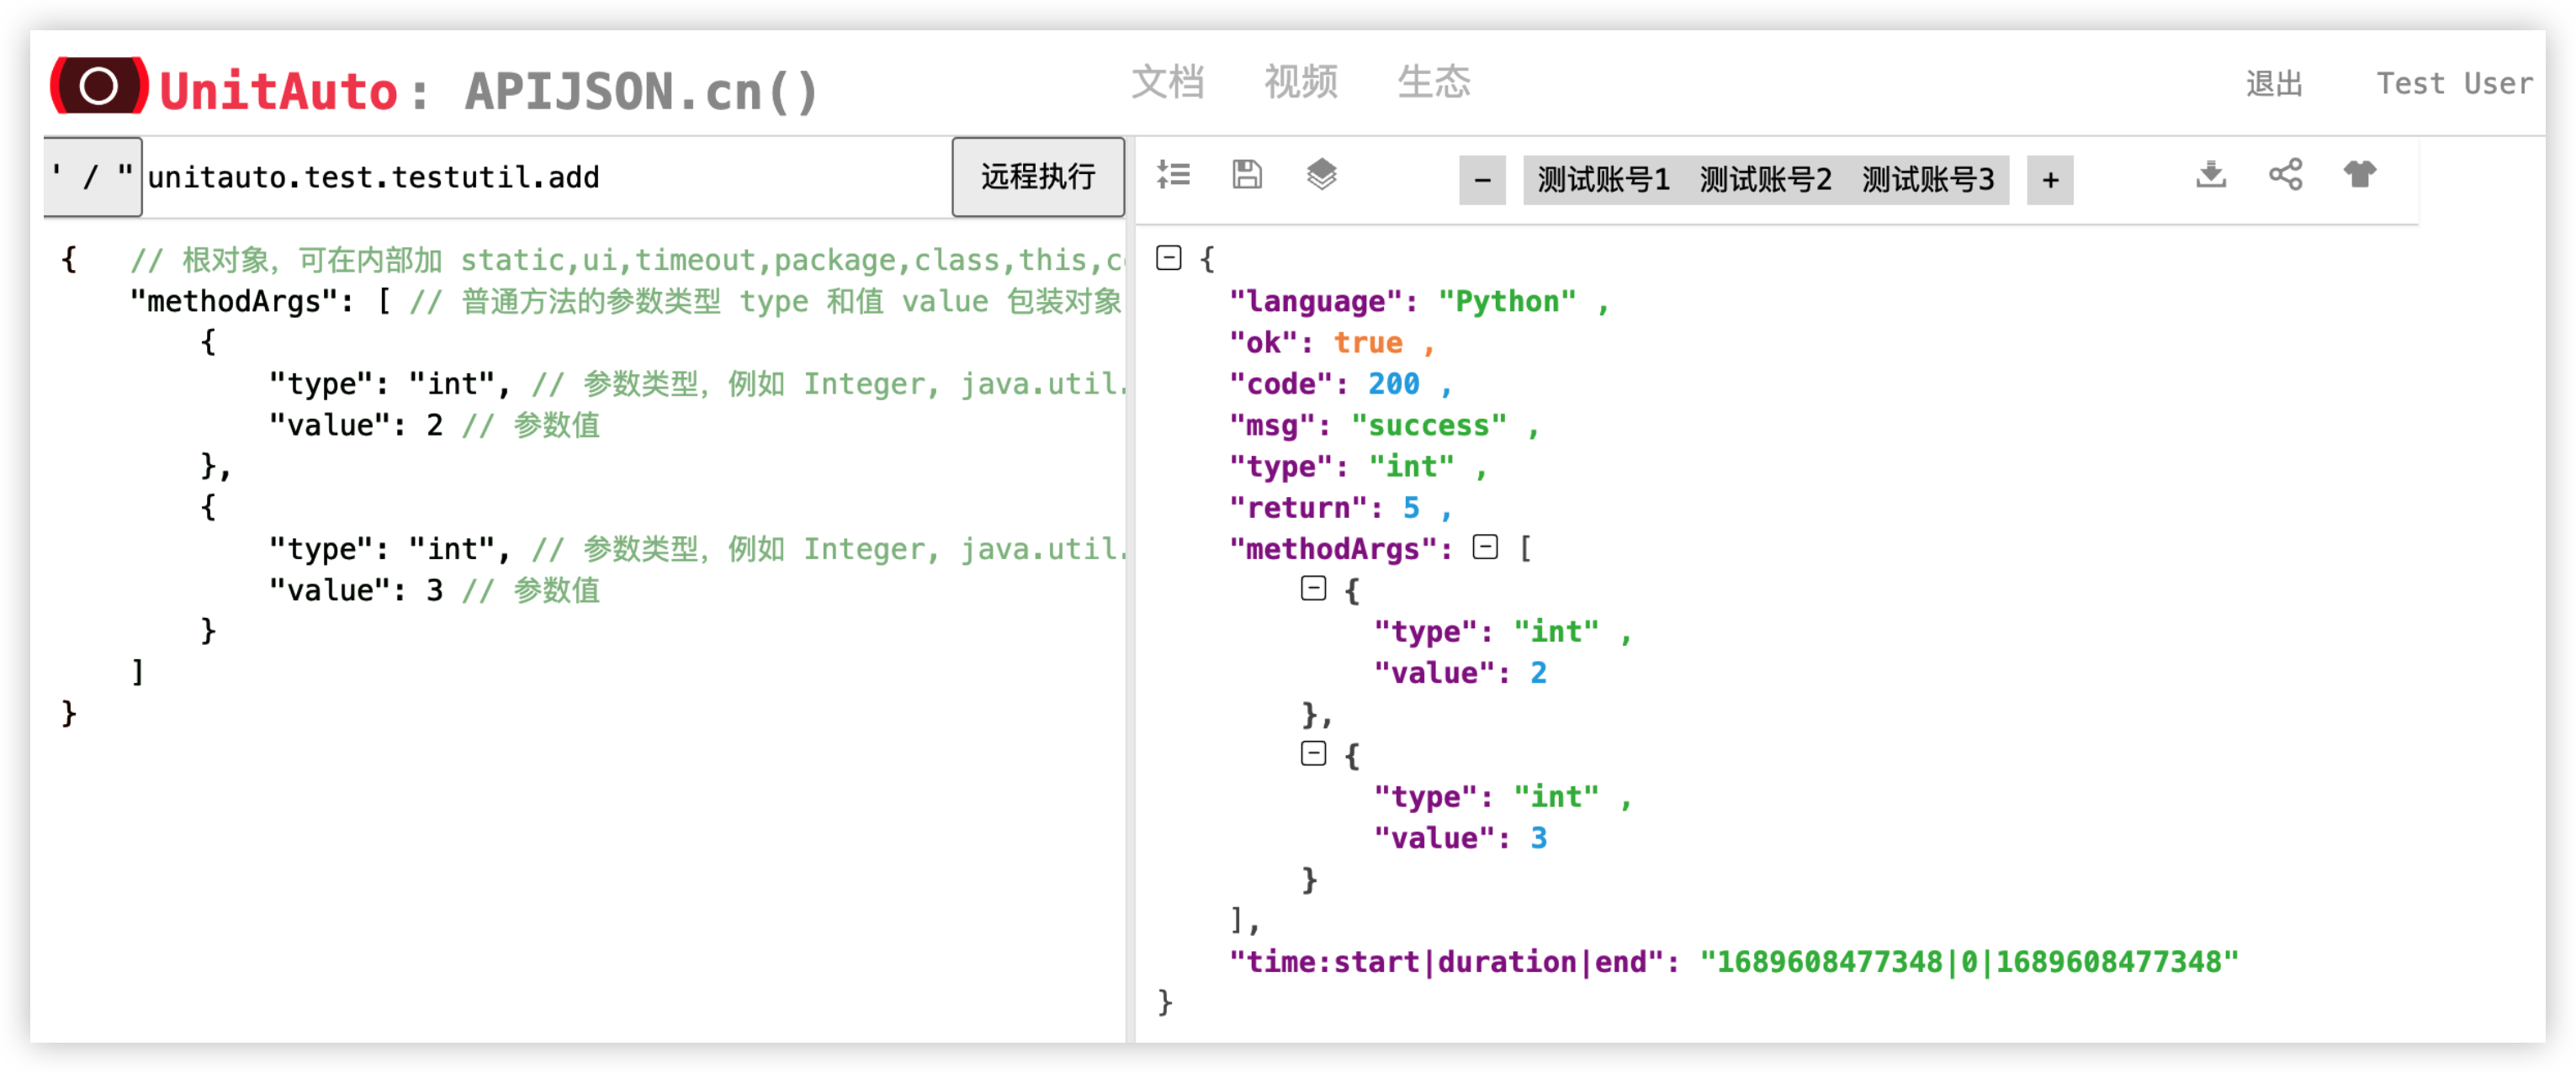Select the 测试账号3 account
Image resolution: width=2576 pixels, height=1073 pixels.
[1928, 180]
